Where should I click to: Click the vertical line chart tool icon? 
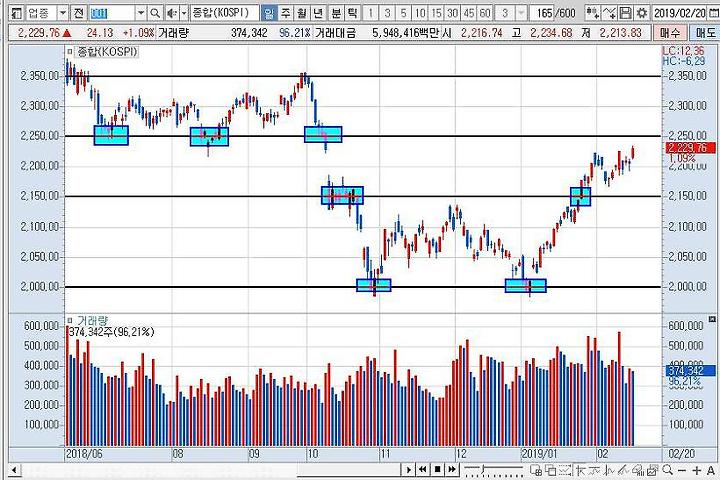tap(610, 470)
